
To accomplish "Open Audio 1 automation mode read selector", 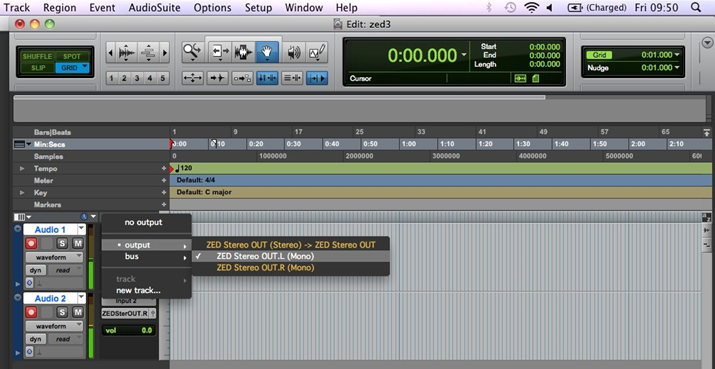I will coord(66,270).
